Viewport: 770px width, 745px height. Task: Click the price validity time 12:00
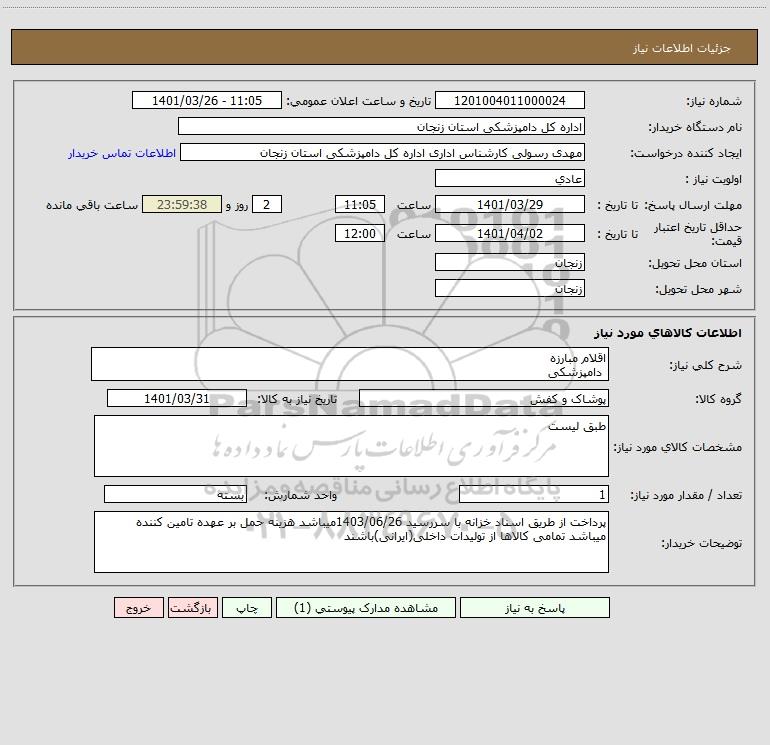tap(360, 233)
